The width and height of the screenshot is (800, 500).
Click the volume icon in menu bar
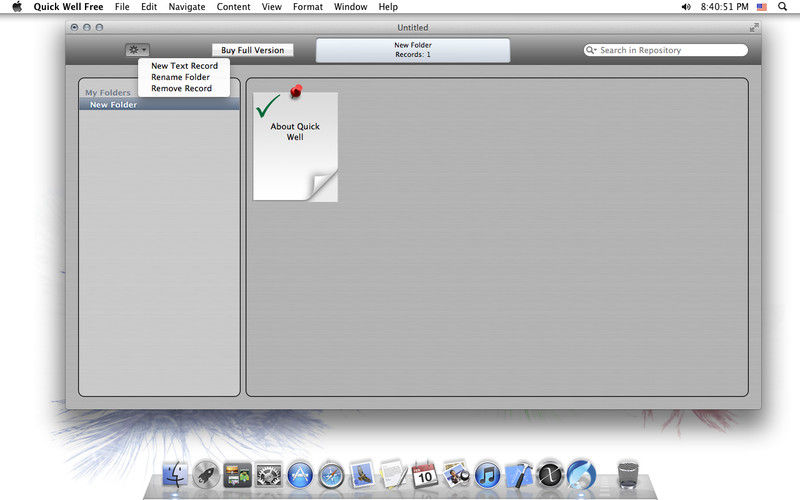(686, 7)
